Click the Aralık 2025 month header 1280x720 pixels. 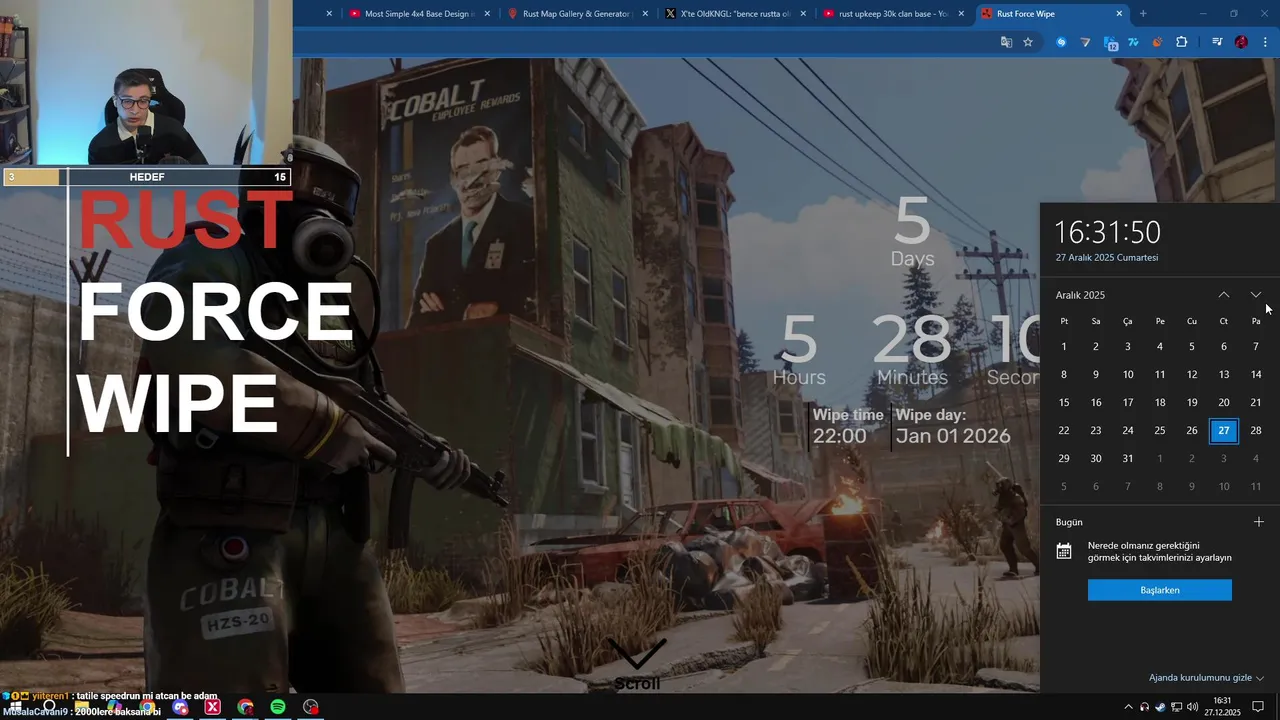pyautogui.click(x=1080, y=295)
